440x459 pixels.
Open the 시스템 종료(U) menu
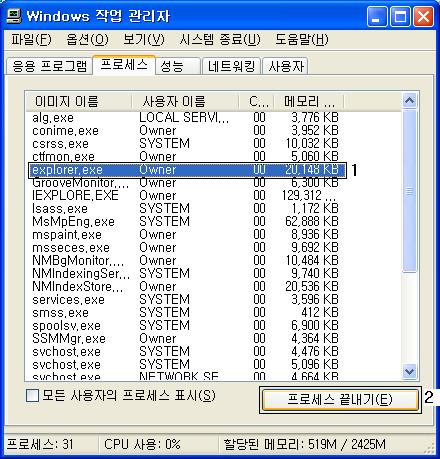[x=220, y=40]
